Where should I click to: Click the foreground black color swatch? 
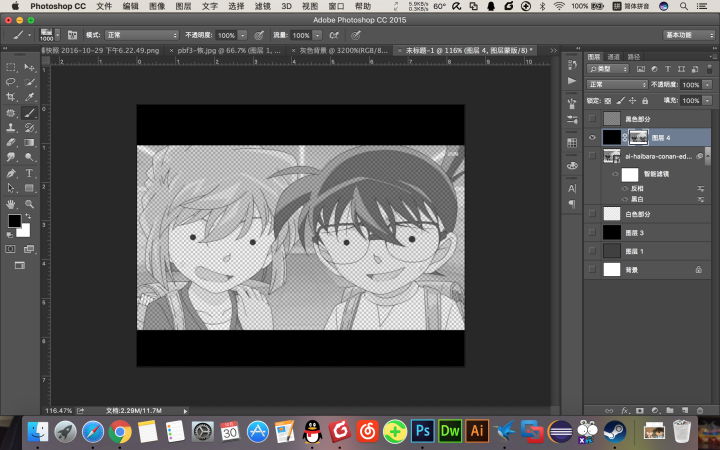13,220
